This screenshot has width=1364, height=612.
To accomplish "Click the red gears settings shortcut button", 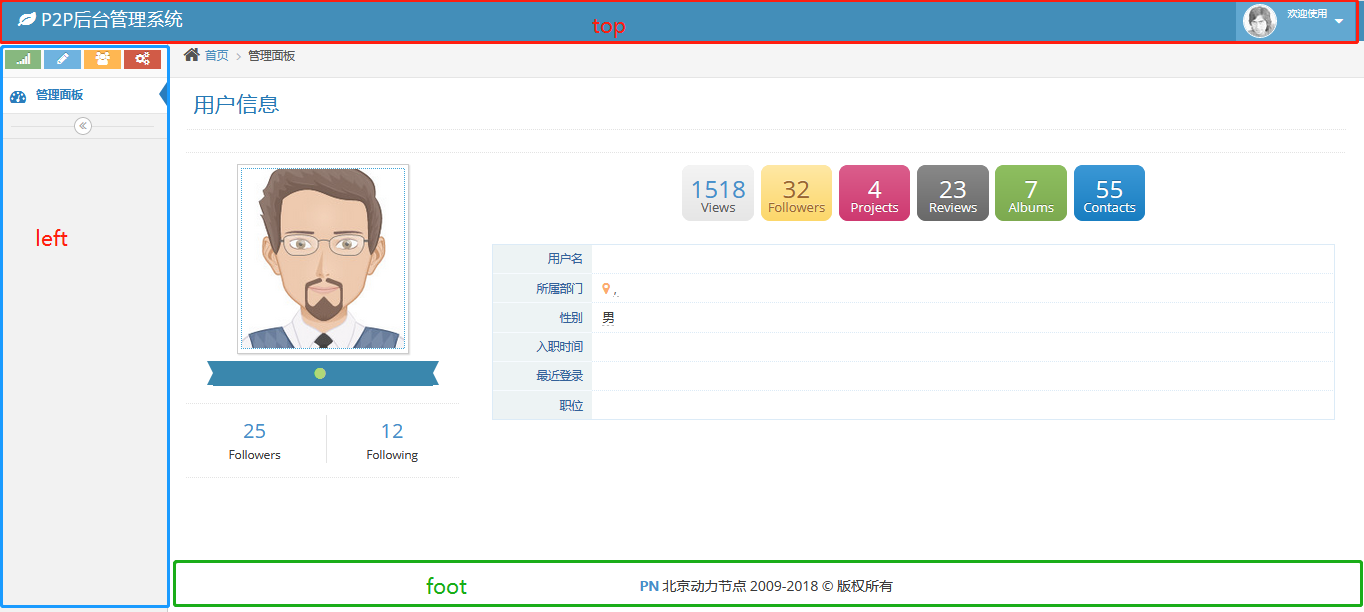I will pos(142,59).
